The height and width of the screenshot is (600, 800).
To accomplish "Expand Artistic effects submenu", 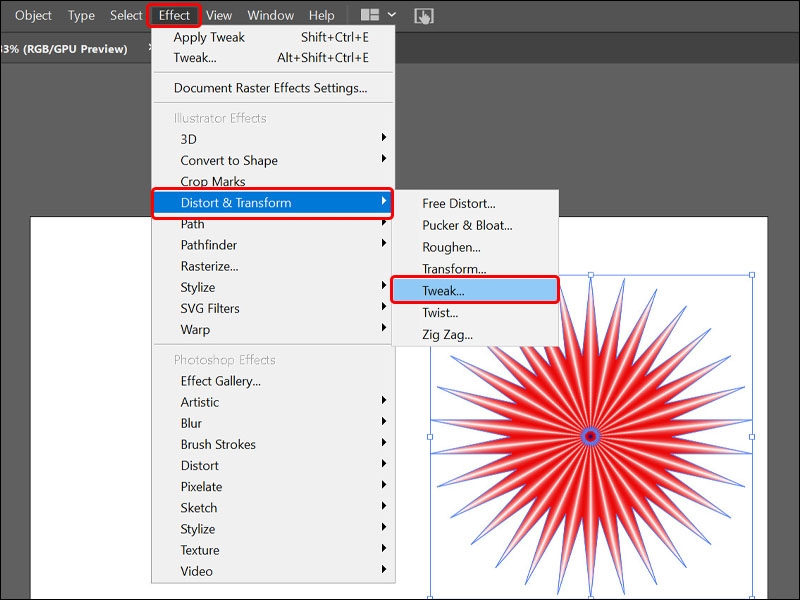I will tap(273, 402).
